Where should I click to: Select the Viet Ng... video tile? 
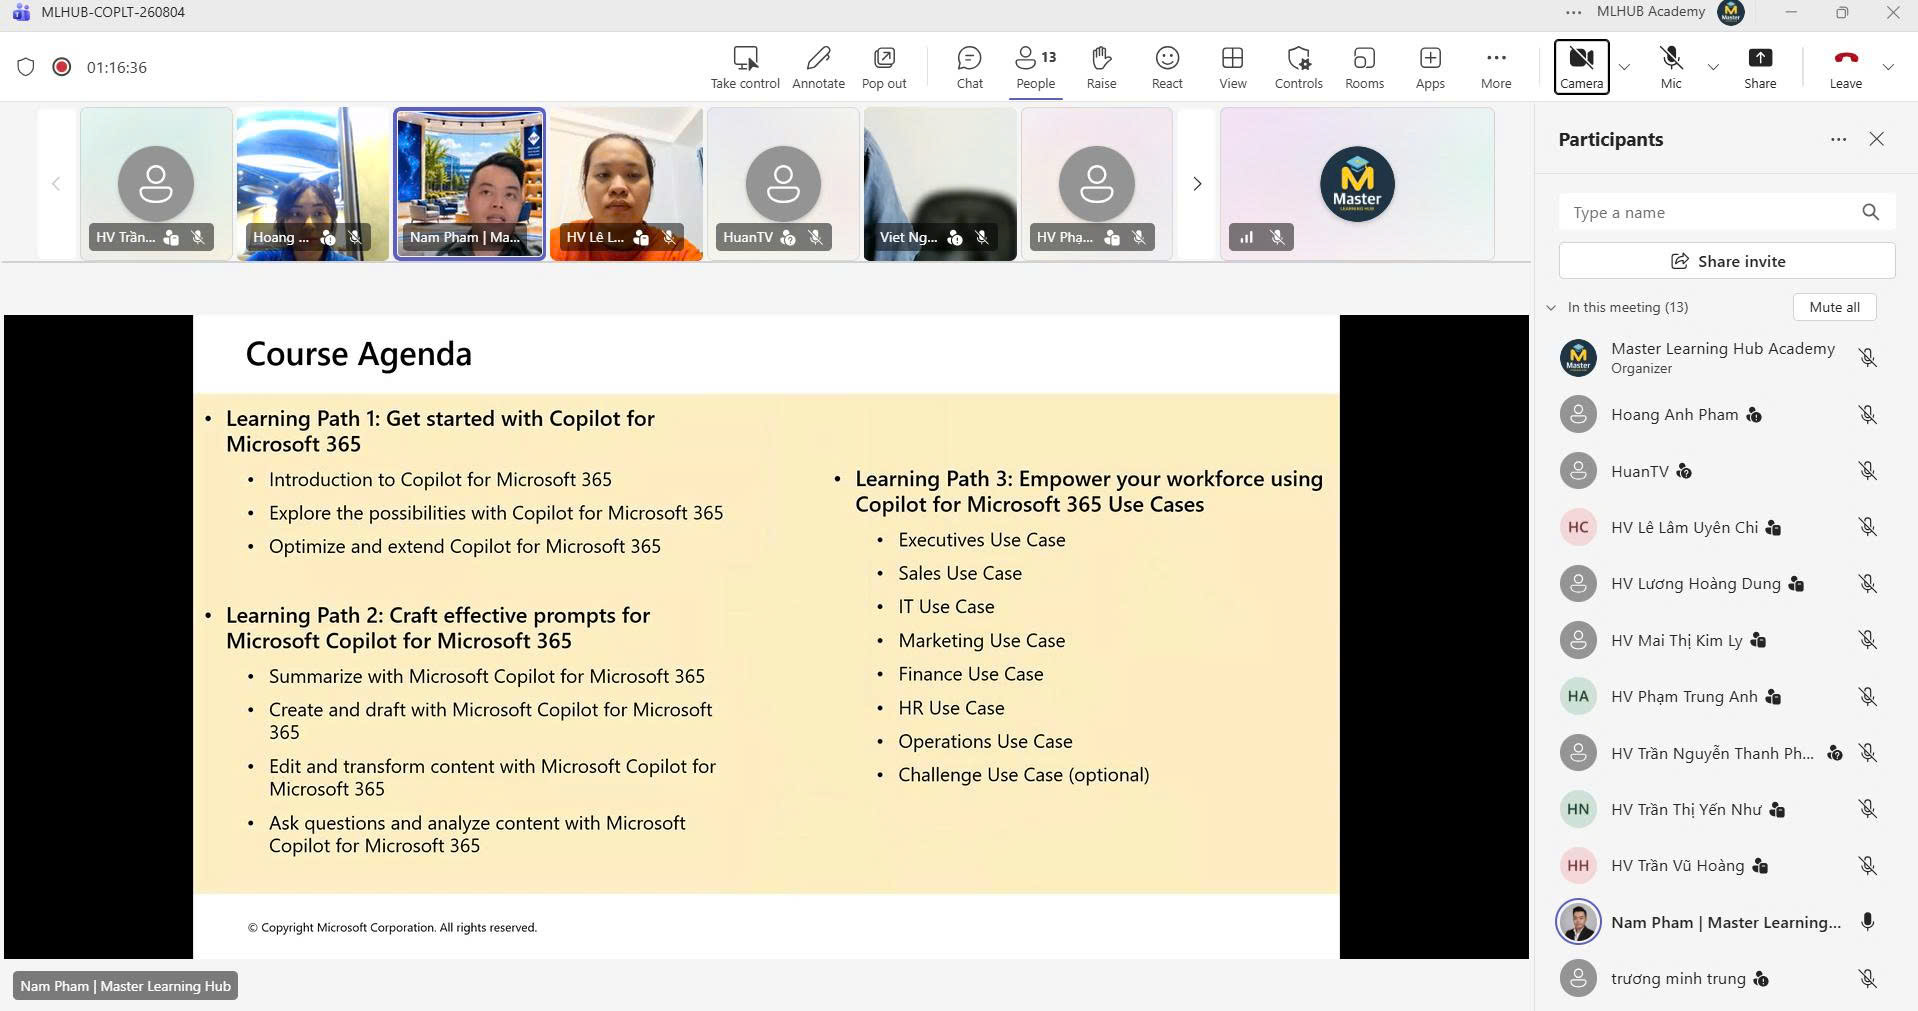[x=940, y=184]
